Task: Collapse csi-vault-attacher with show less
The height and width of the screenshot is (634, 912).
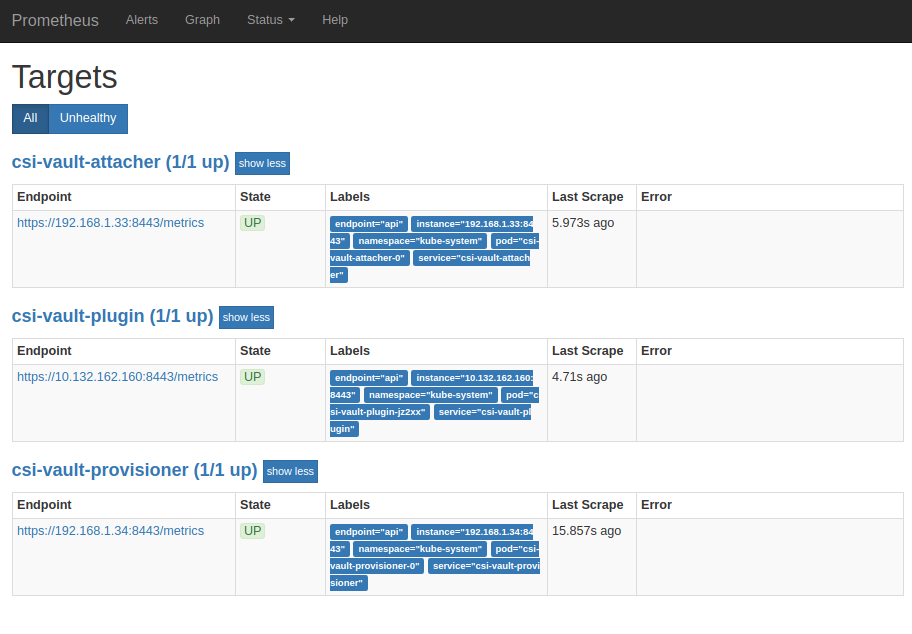Action: coord(262,163)
